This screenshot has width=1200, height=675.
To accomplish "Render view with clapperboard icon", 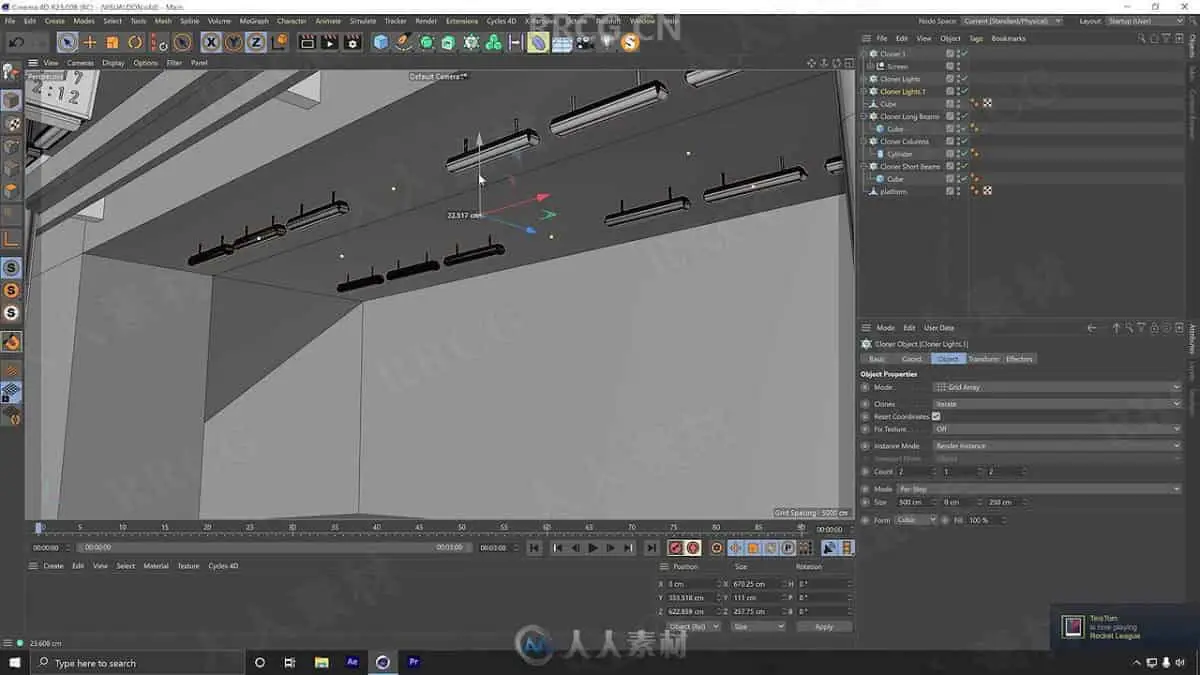I will coord(307,42).
